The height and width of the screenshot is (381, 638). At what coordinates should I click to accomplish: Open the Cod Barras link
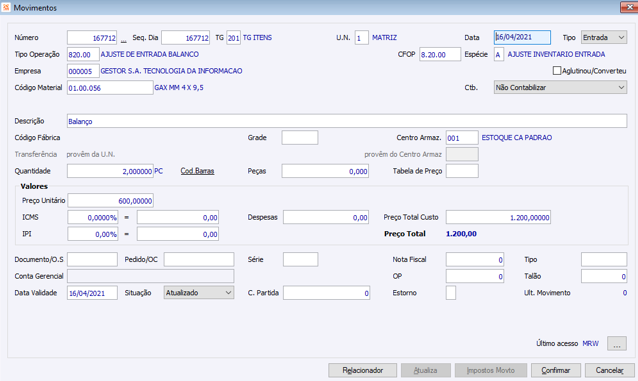tap(197, 171)
